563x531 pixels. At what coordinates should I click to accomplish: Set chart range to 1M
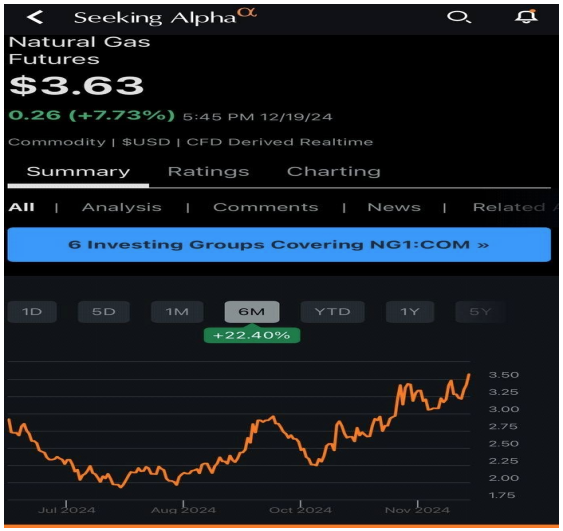[x=177, y=312]
